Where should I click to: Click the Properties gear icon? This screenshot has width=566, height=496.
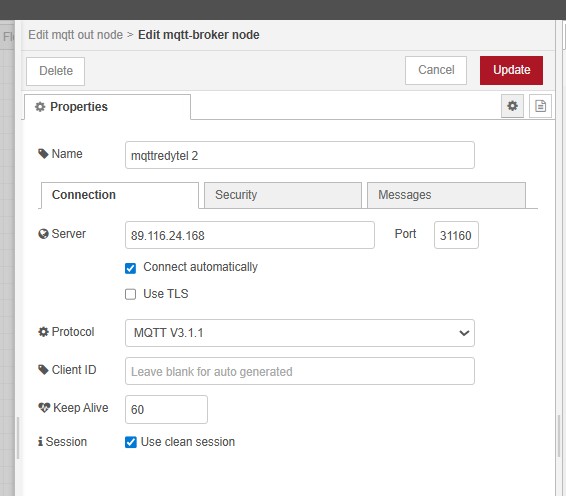click(x=40, y=107)
